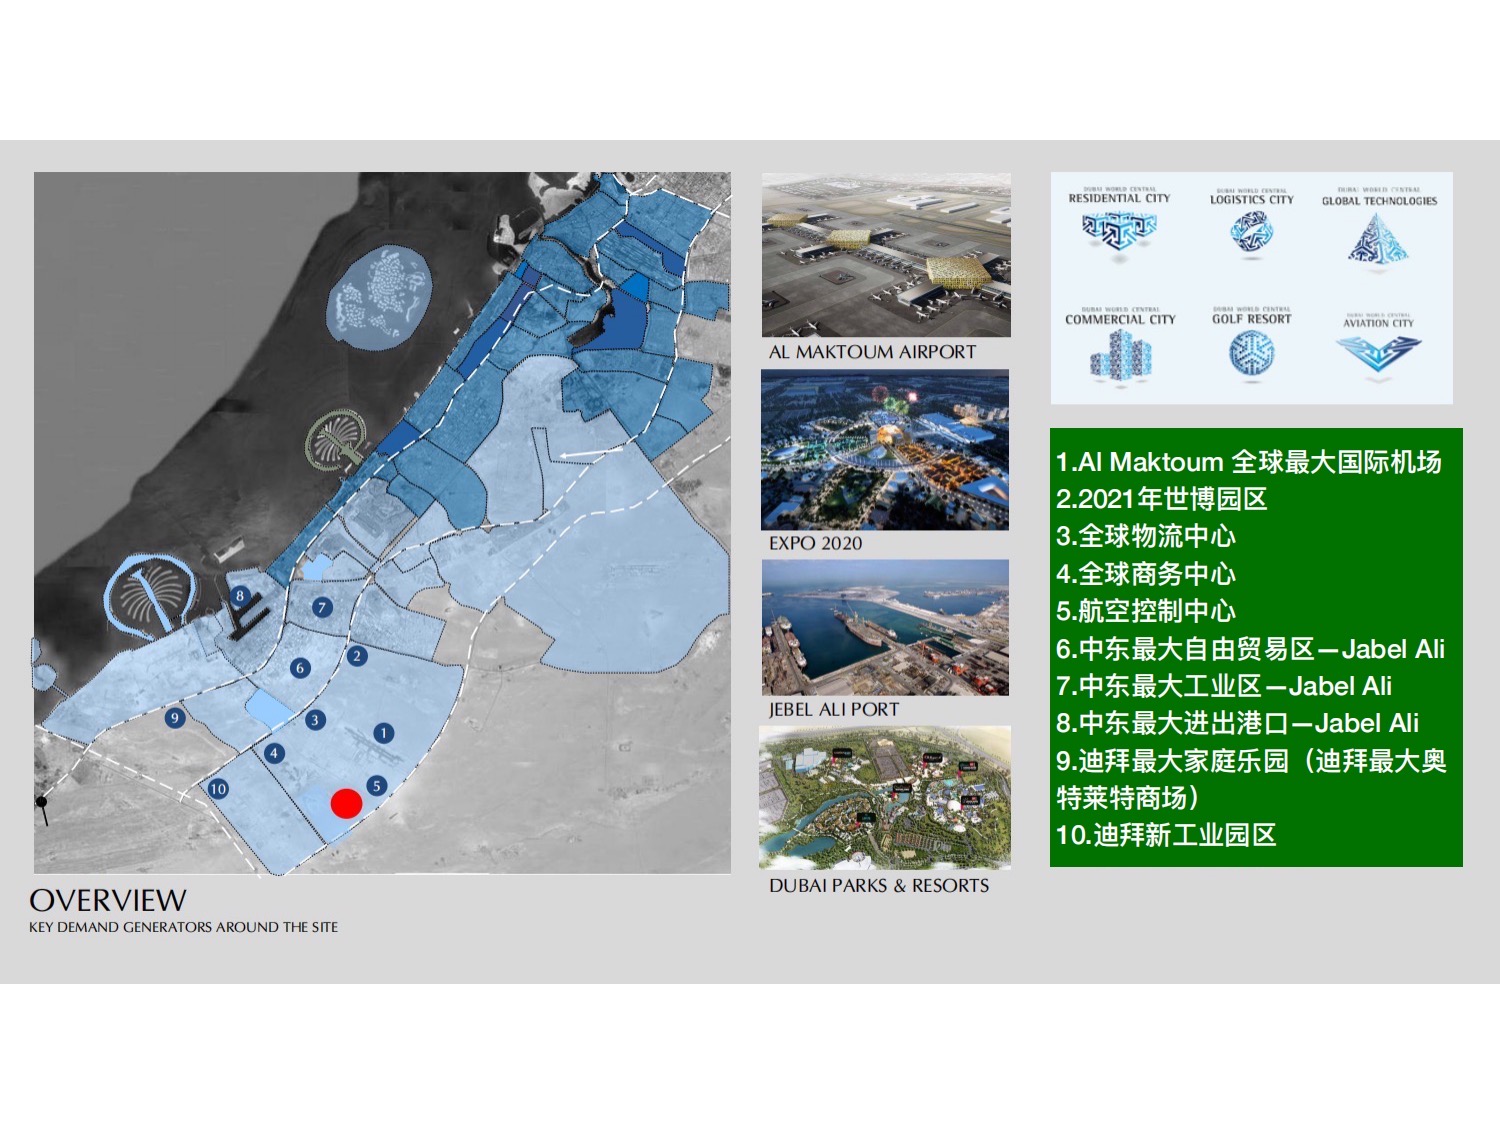Click map marker number 1
Image resolution: width=1500 pixels, height=1125 pixels.
tap(383, 733)
